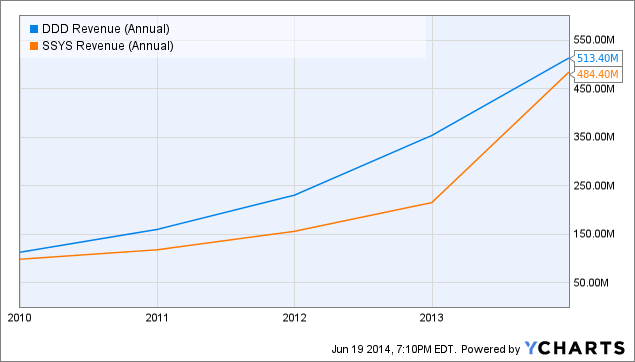
Task: Click the 50.00M y-axis label
Action: coord(591,283)
